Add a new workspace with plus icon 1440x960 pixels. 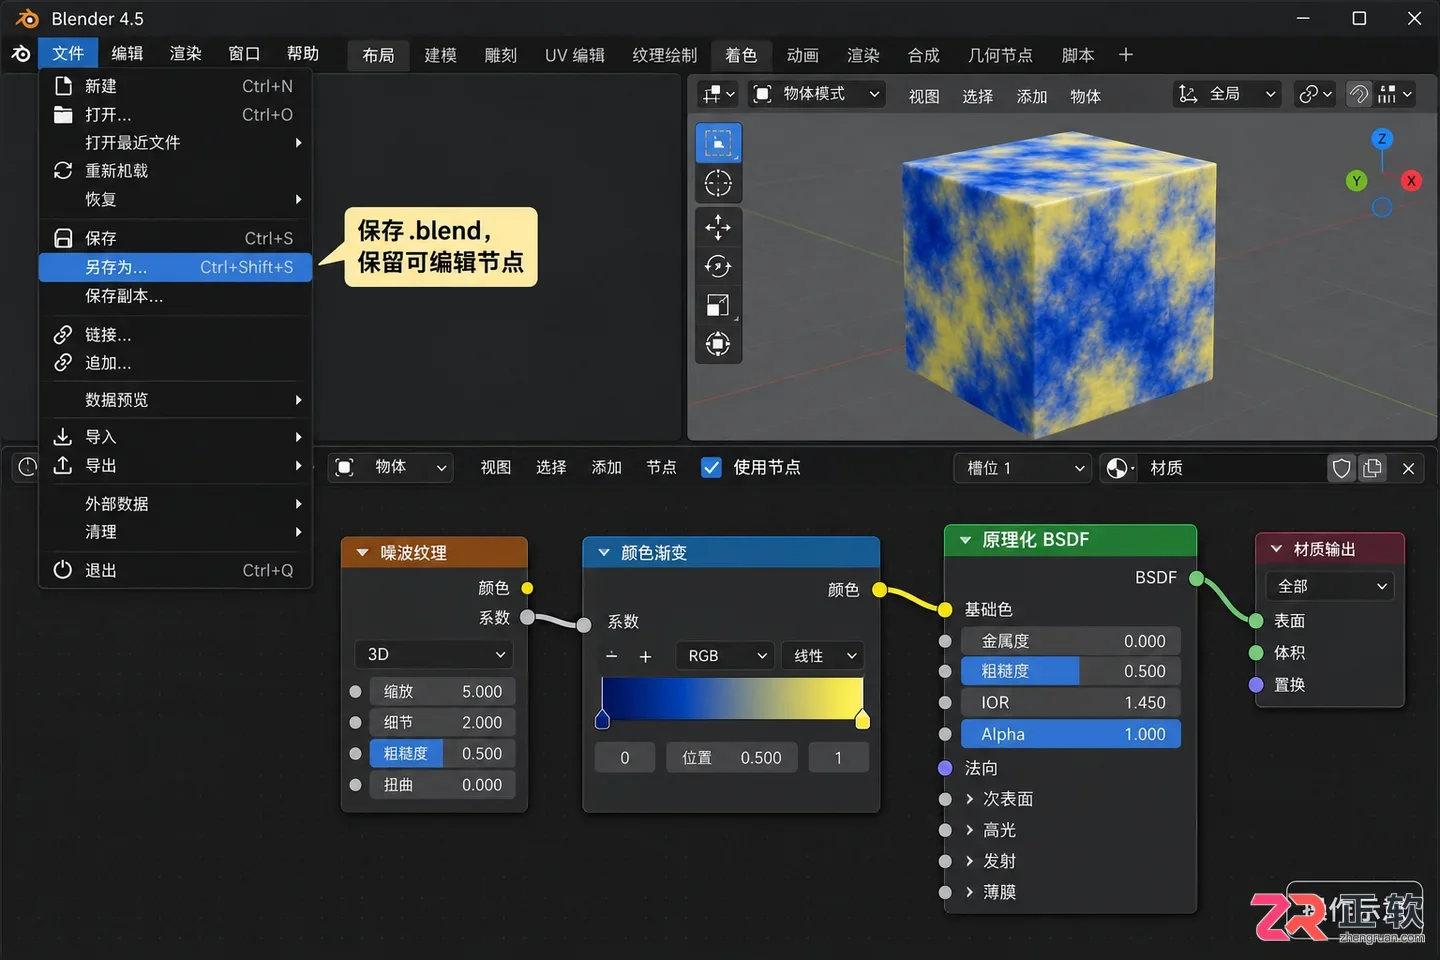1126,55
